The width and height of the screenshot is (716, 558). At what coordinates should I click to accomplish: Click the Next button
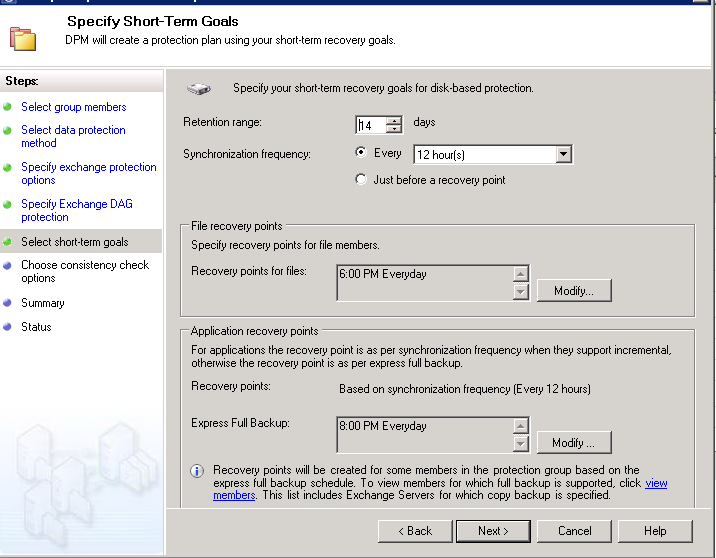[x=493, y=531]
